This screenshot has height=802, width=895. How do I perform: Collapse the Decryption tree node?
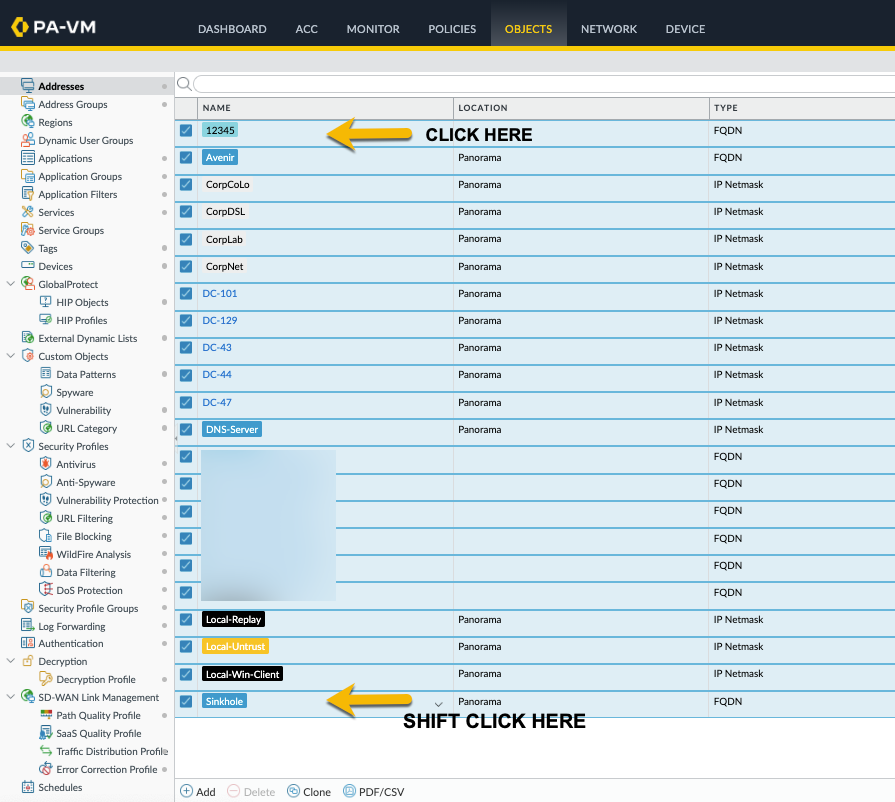(x=10, y=661)
